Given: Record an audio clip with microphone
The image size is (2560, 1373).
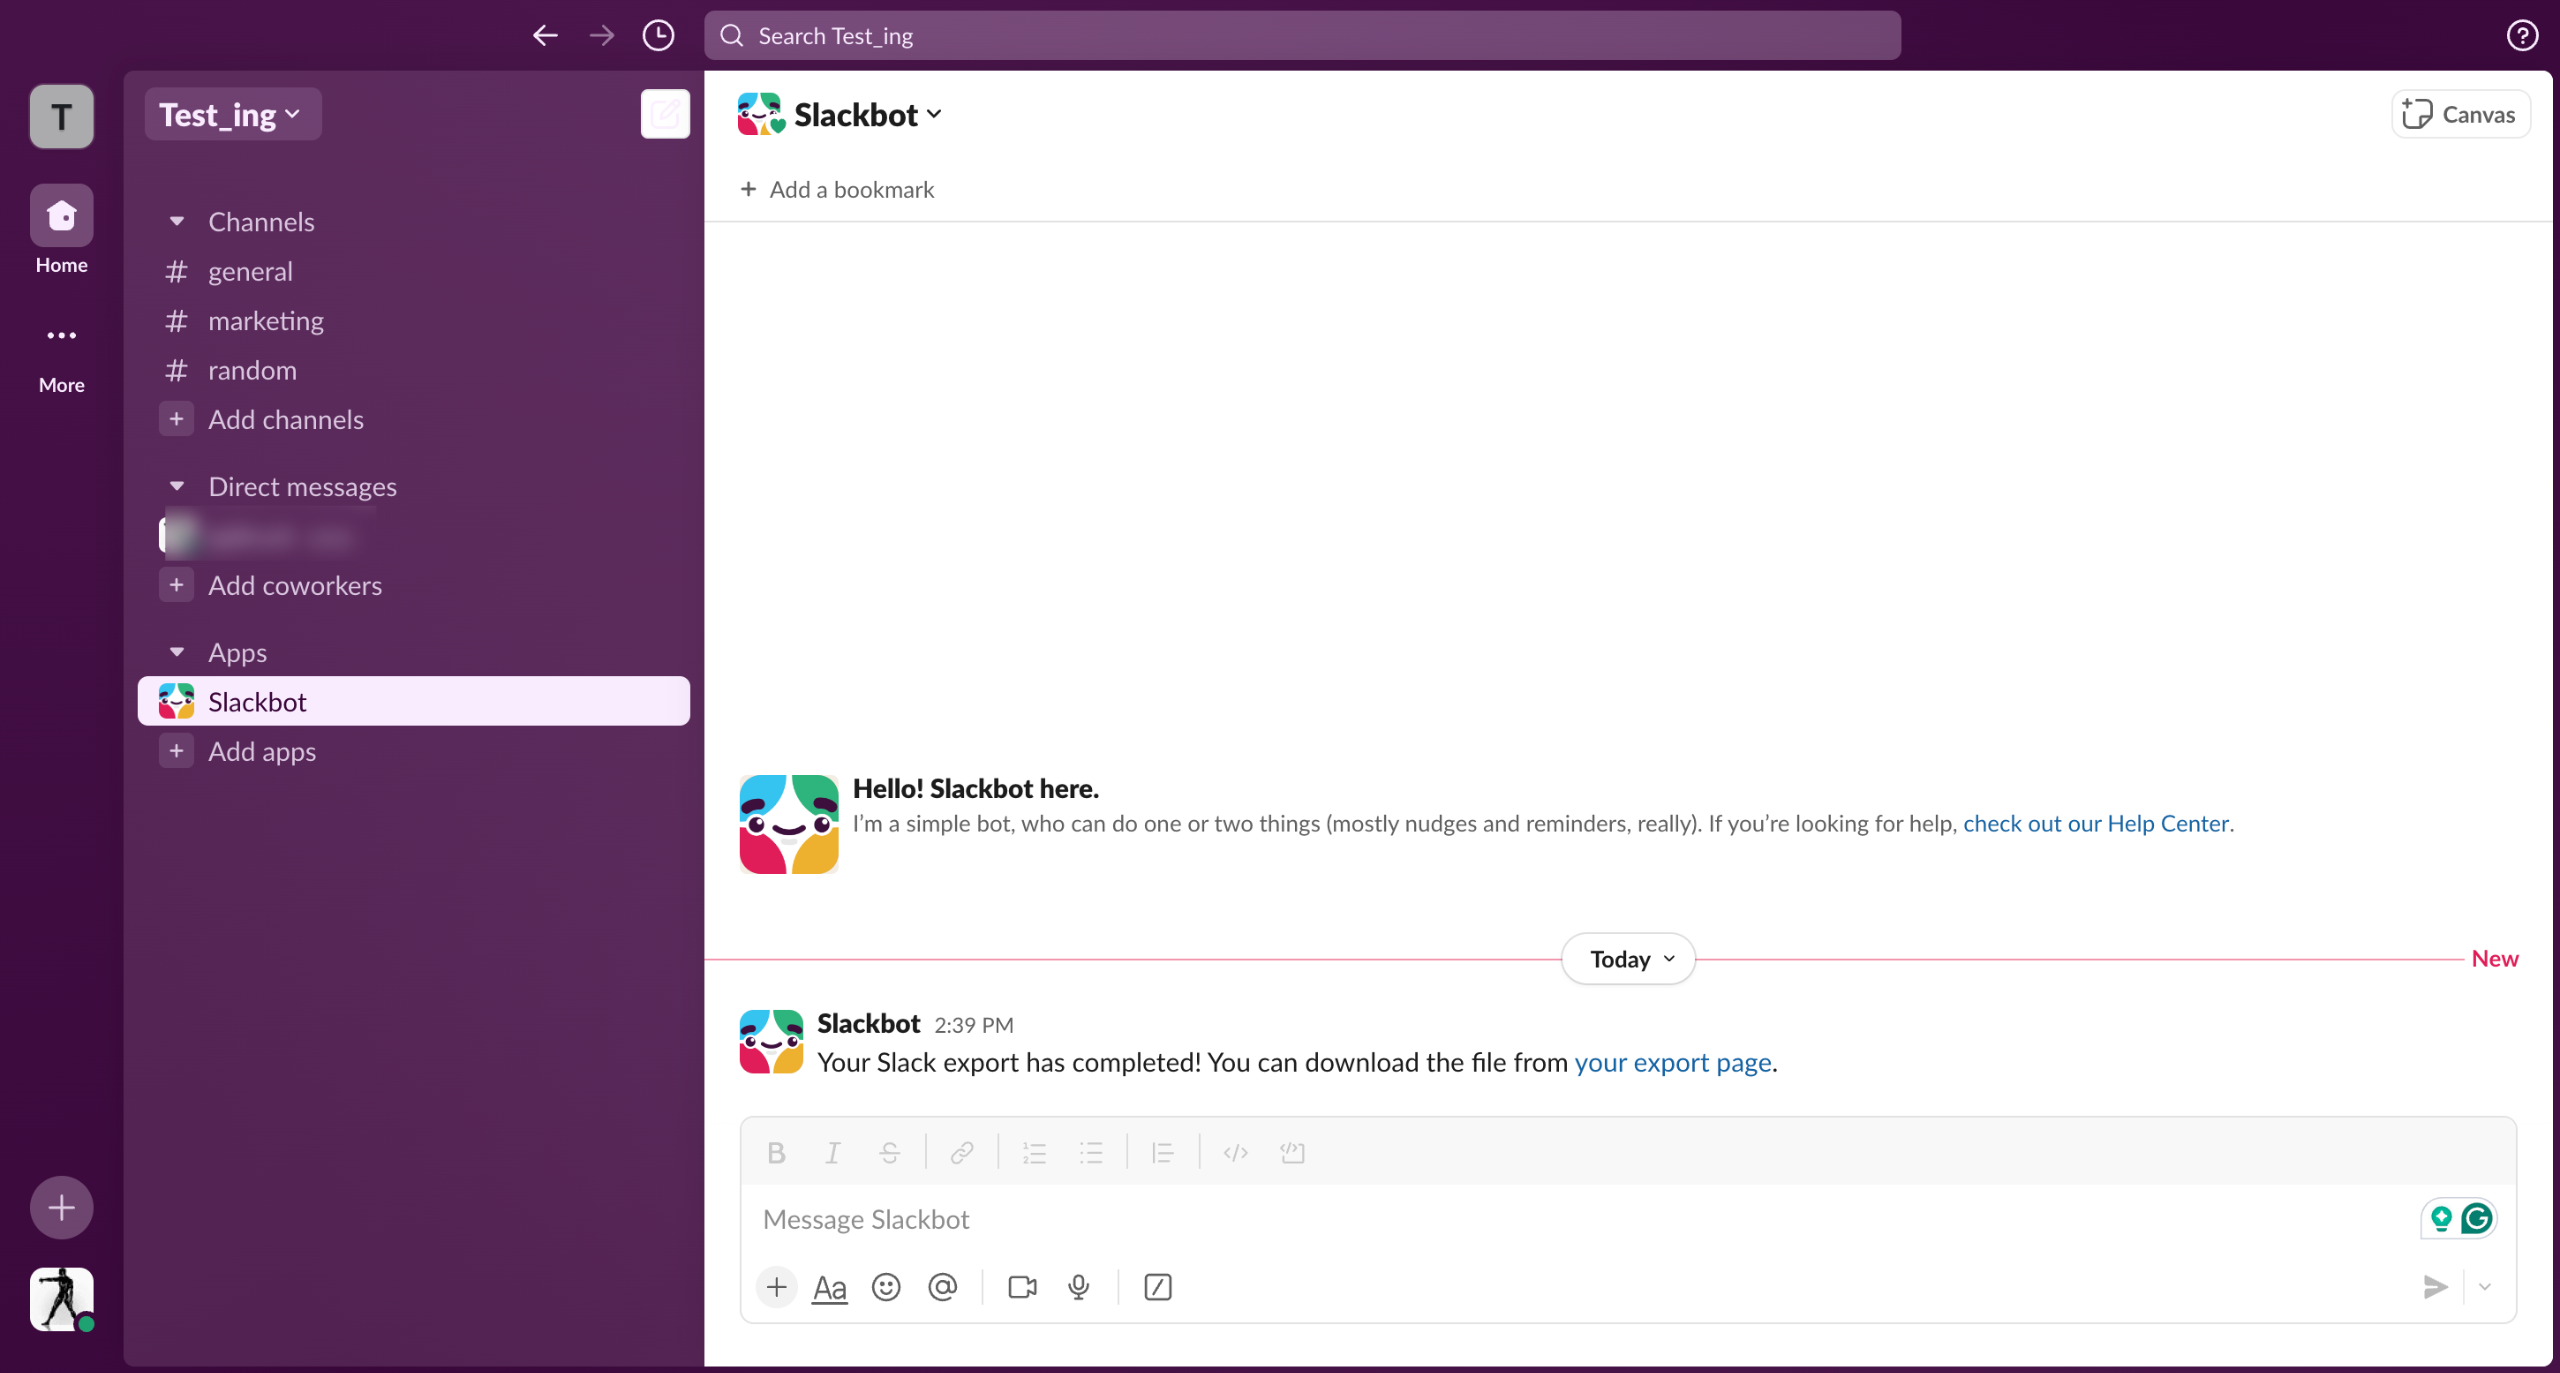Looking at the screenshot, I should click(x=1078, y=1287).
